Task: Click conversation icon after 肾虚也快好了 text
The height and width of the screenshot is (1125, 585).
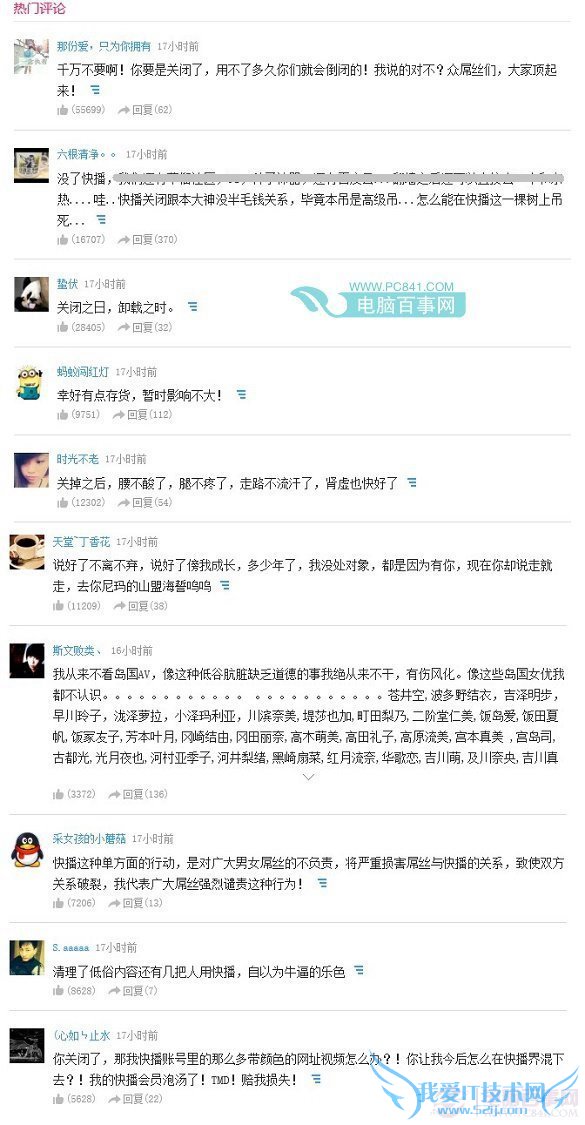Action: click(412, 483)
